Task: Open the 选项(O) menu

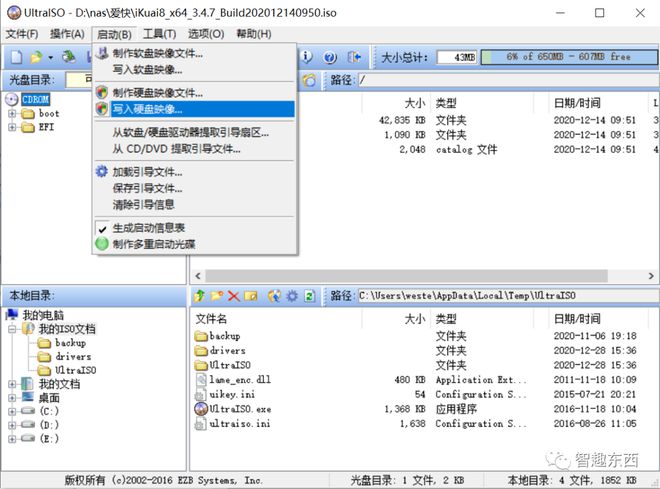Action: 206,34
